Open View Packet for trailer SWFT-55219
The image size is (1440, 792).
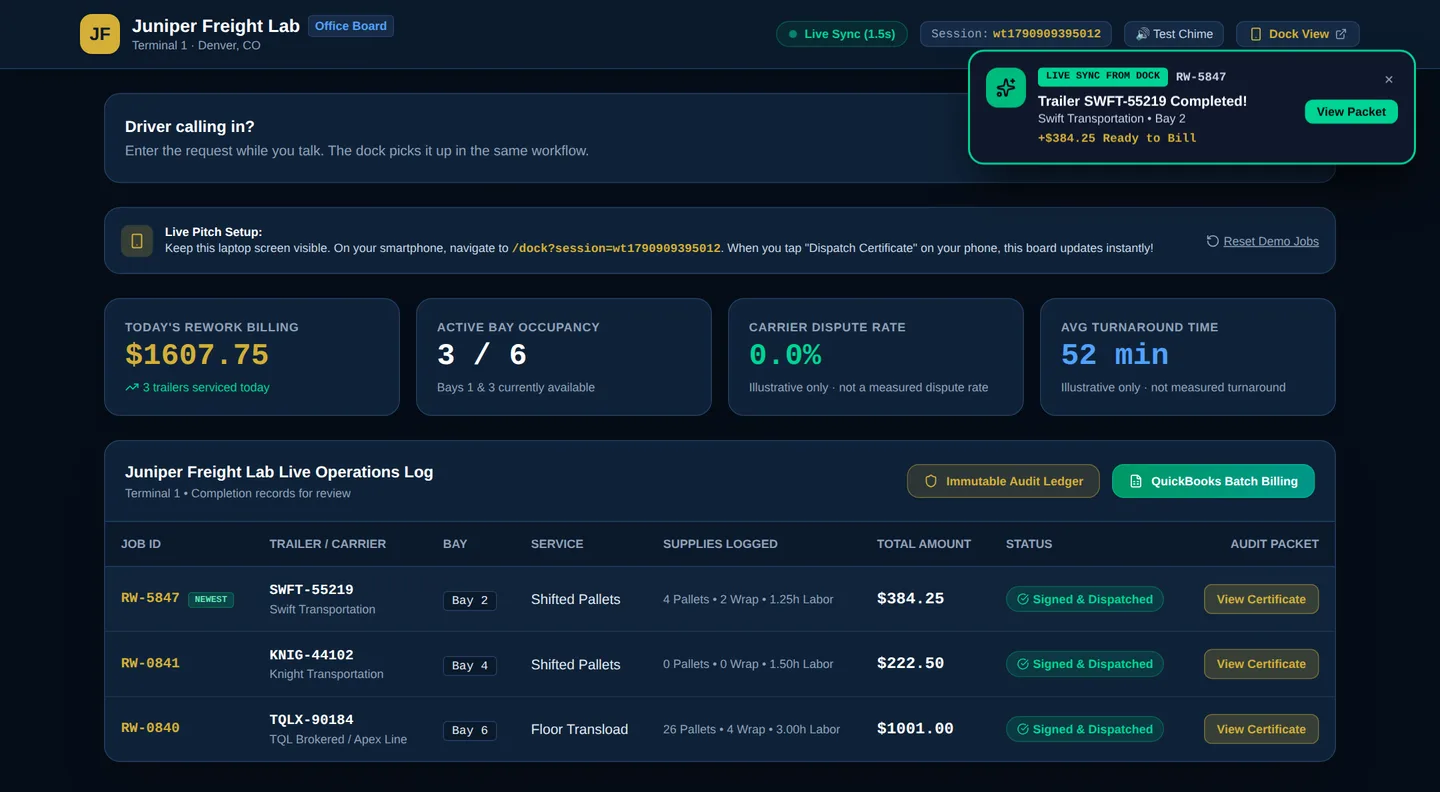[x=1351, y=112]
